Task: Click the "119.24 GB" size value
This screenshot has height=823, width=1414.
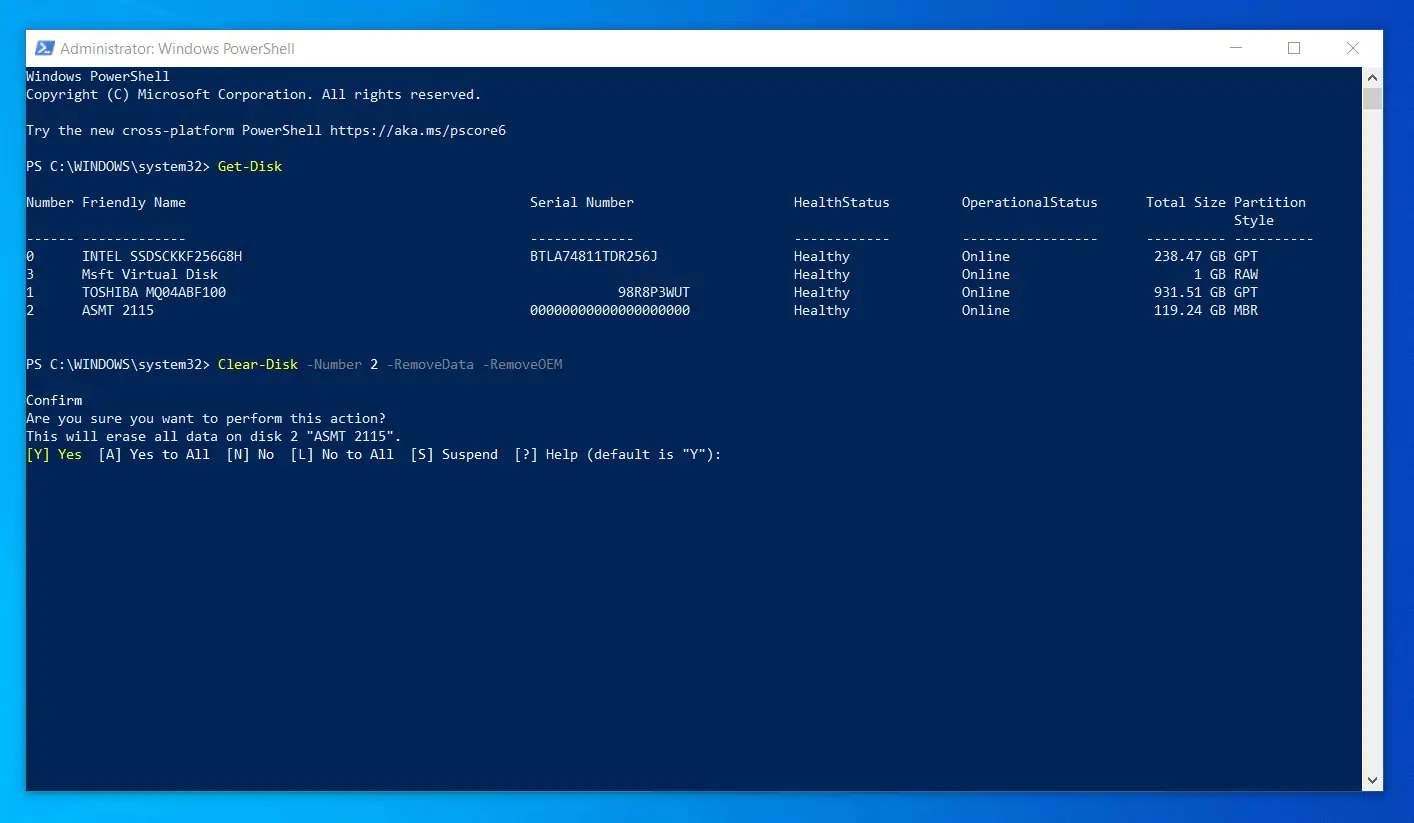Action: coord(1190,310)
